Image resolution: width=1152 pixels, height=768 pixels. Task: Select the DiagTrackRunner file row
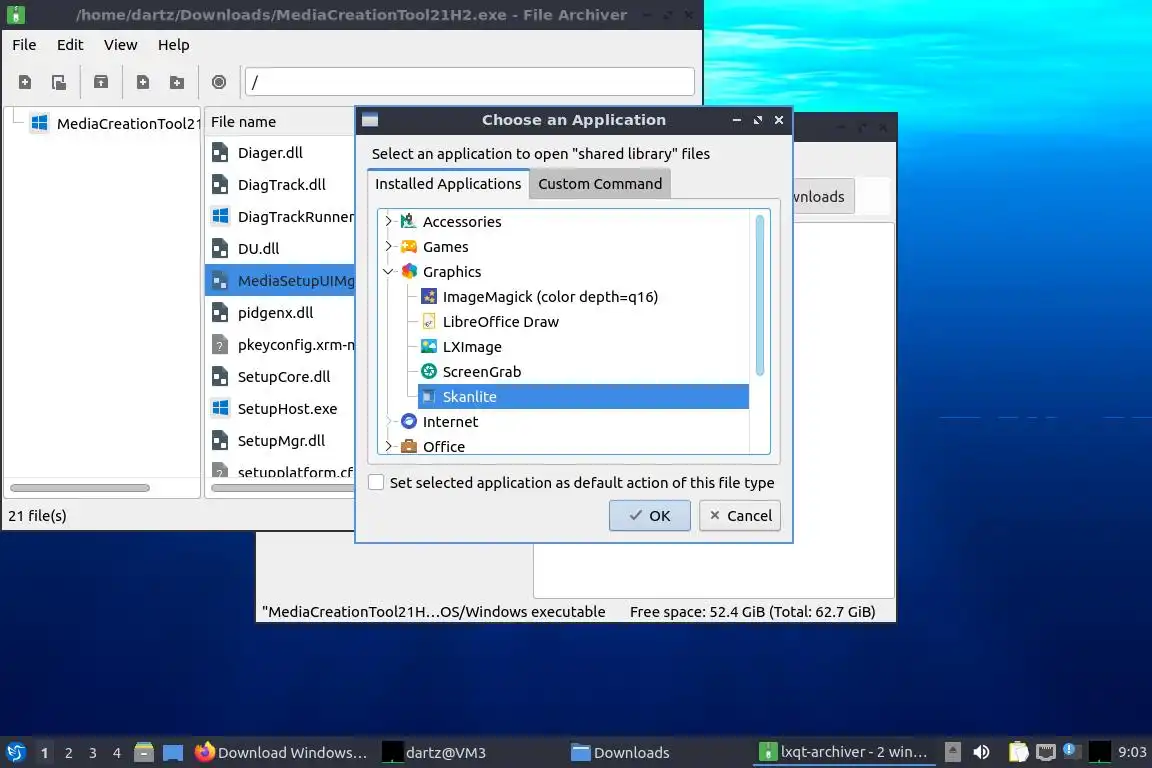(x=280, y=217)
